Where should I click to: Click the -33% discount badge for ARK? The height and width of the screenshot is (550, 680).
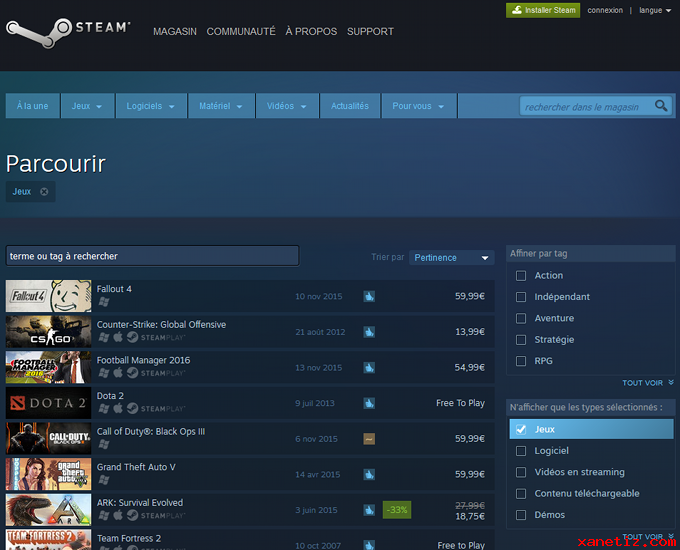(397, 510)
